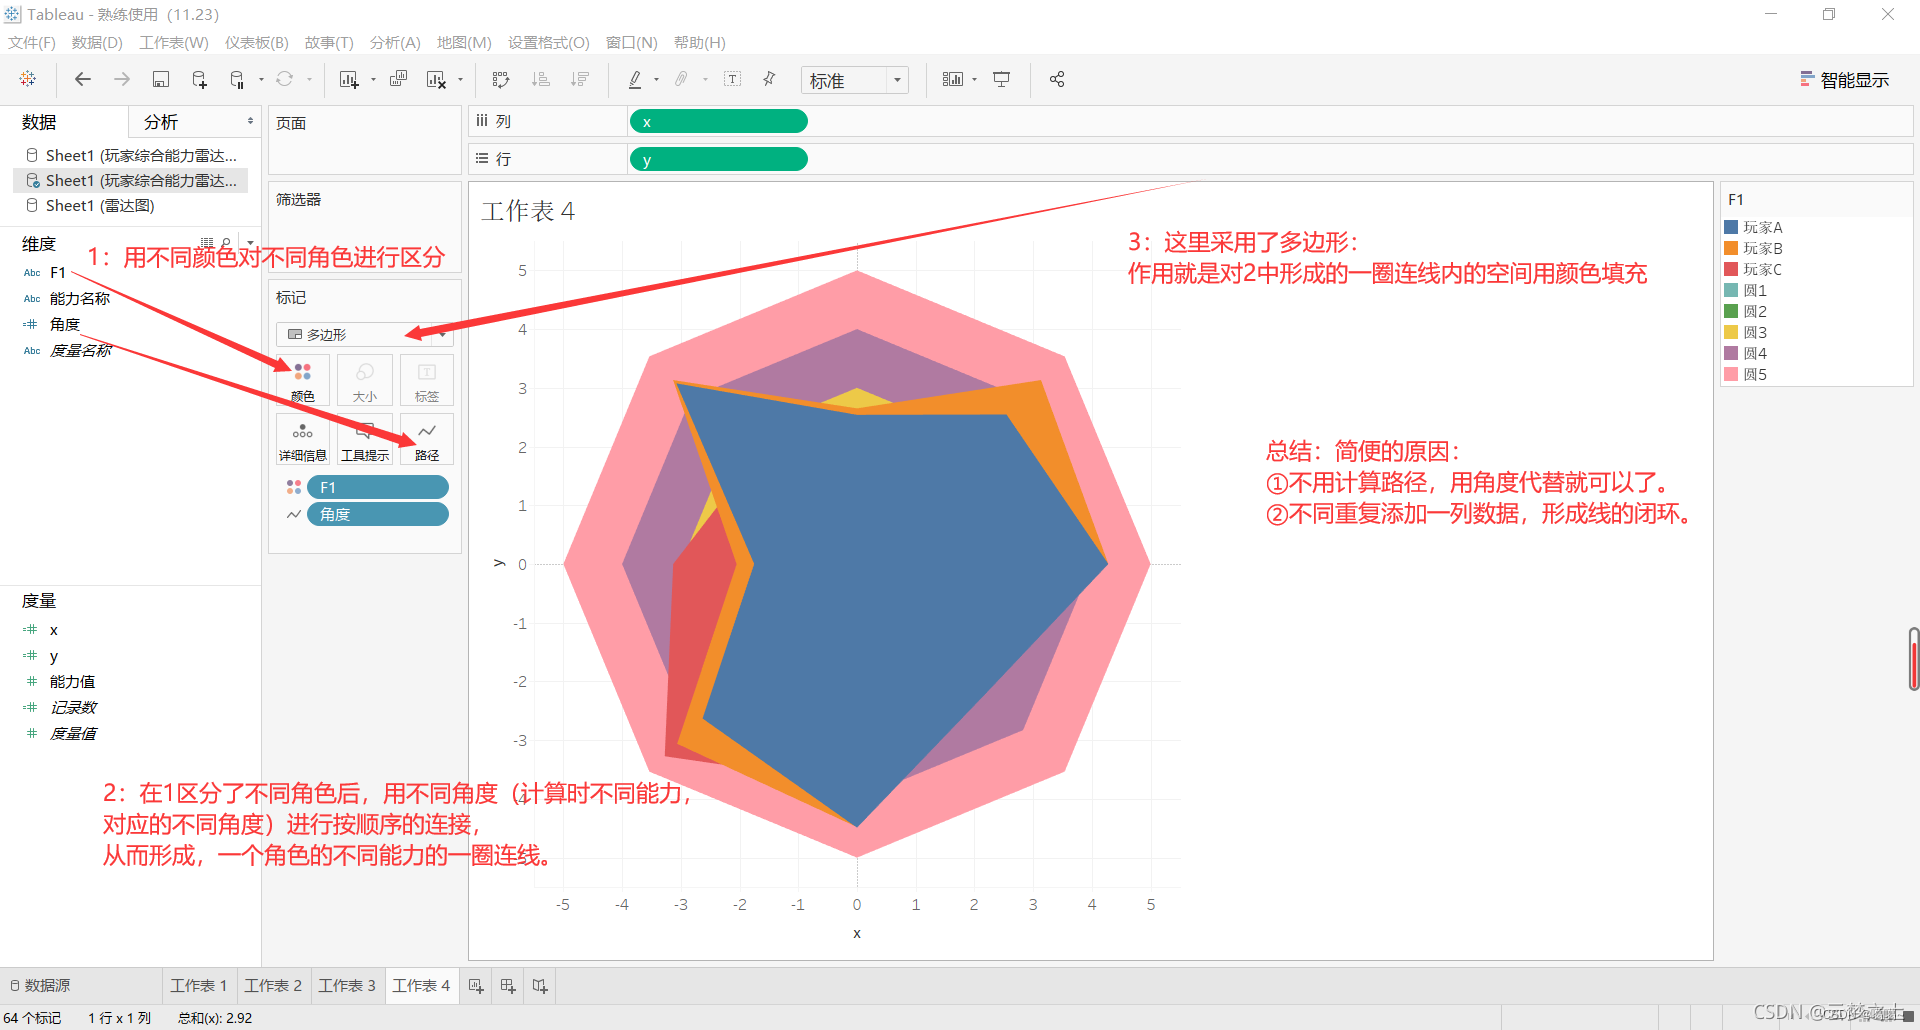Select the 角度 pill on Marks card

tap(378, 514)
